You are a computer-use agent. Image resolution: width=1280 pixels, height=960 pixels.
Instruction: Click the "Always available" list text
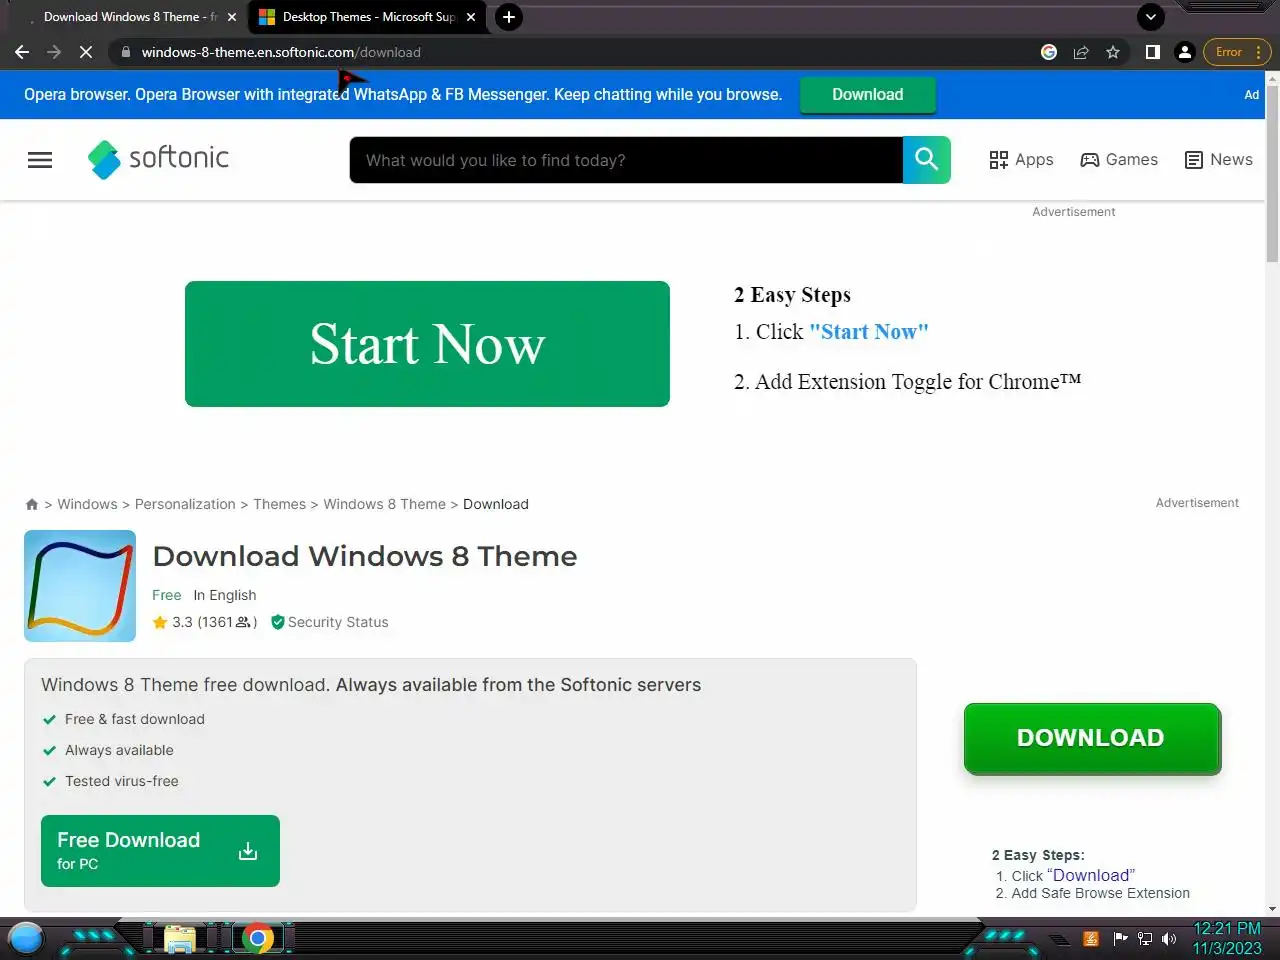point(119,750)
